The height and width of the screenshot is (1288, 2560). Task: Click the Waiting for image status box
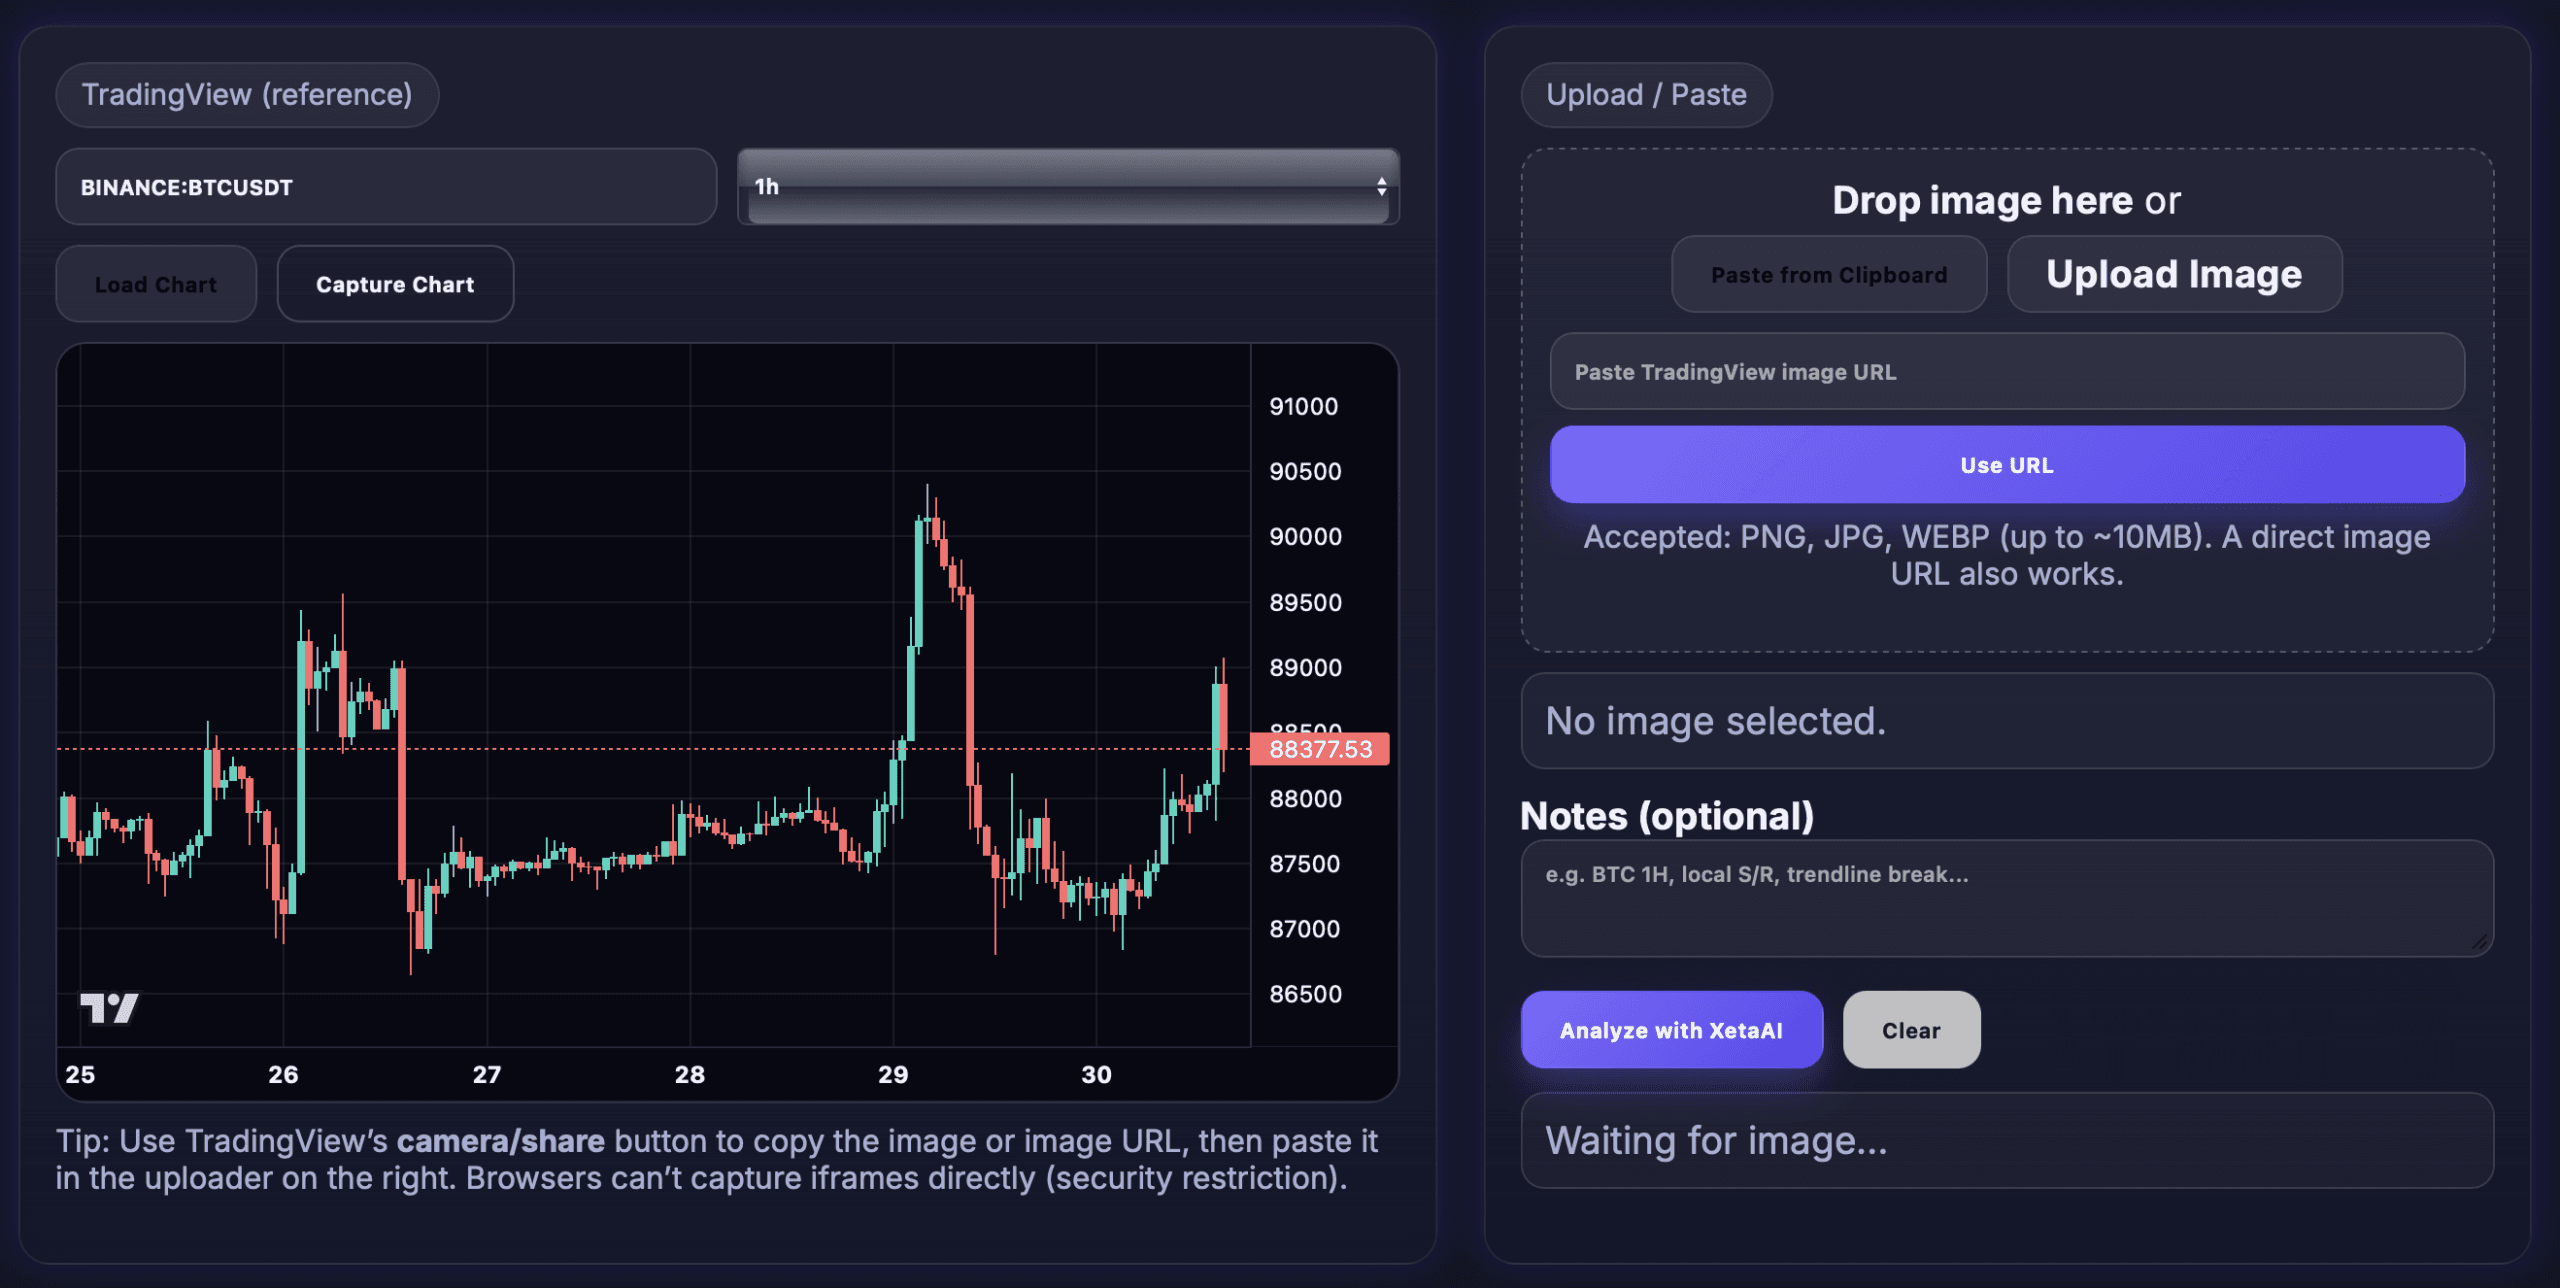2004,1140
